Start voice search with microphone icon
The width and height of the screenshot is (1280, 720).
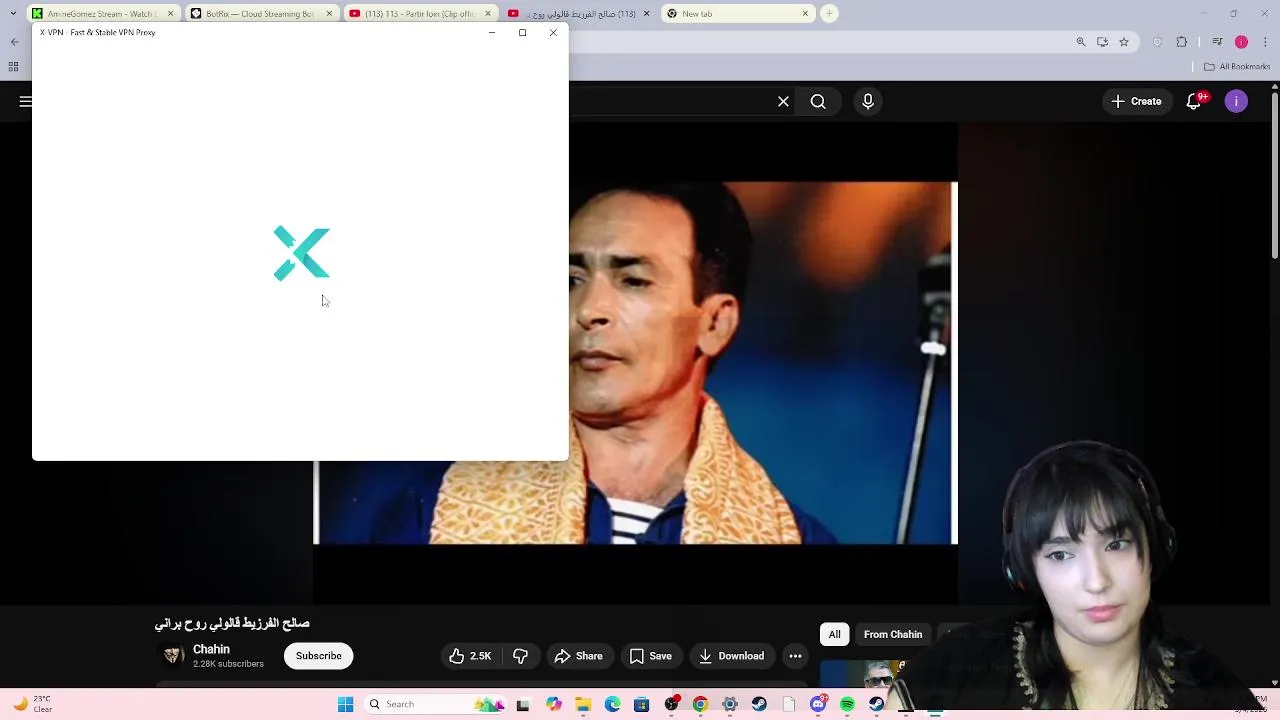click(x=868, y=101)
